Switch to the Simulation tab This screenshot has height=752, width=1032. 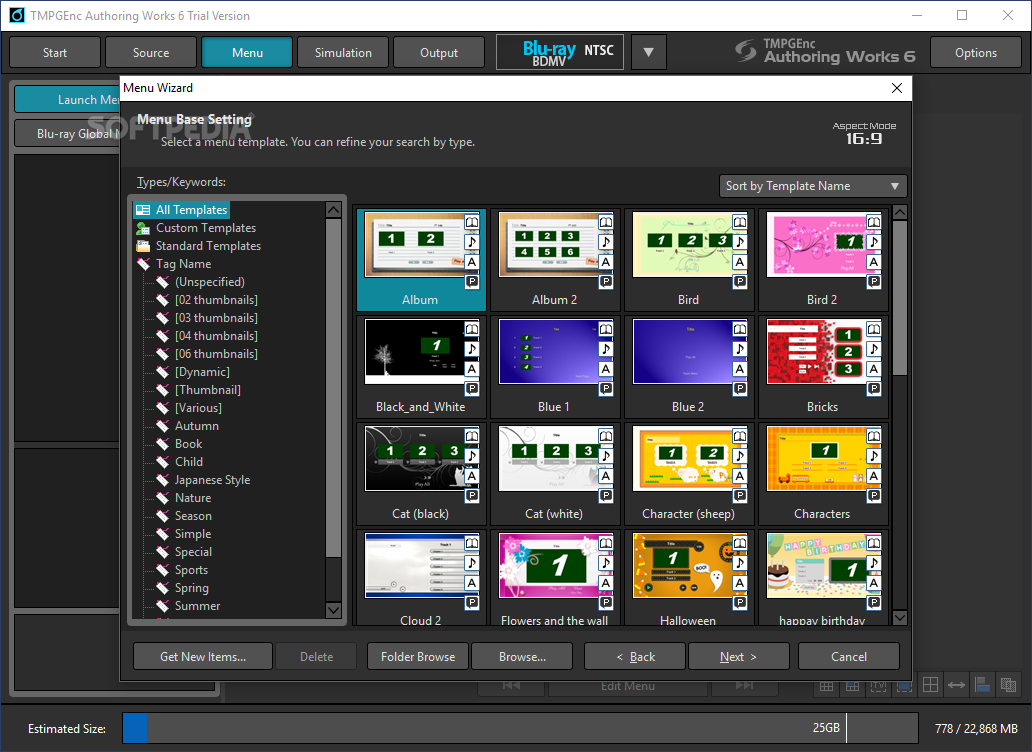point(343,53)
